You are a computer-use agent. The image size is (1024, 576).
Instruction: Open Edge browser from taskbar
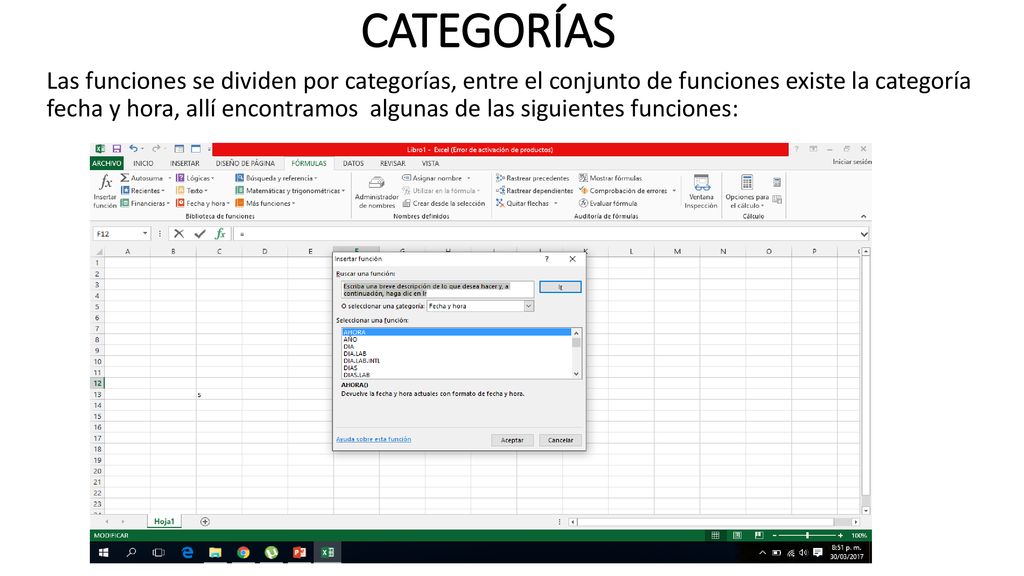click(187, 552)
